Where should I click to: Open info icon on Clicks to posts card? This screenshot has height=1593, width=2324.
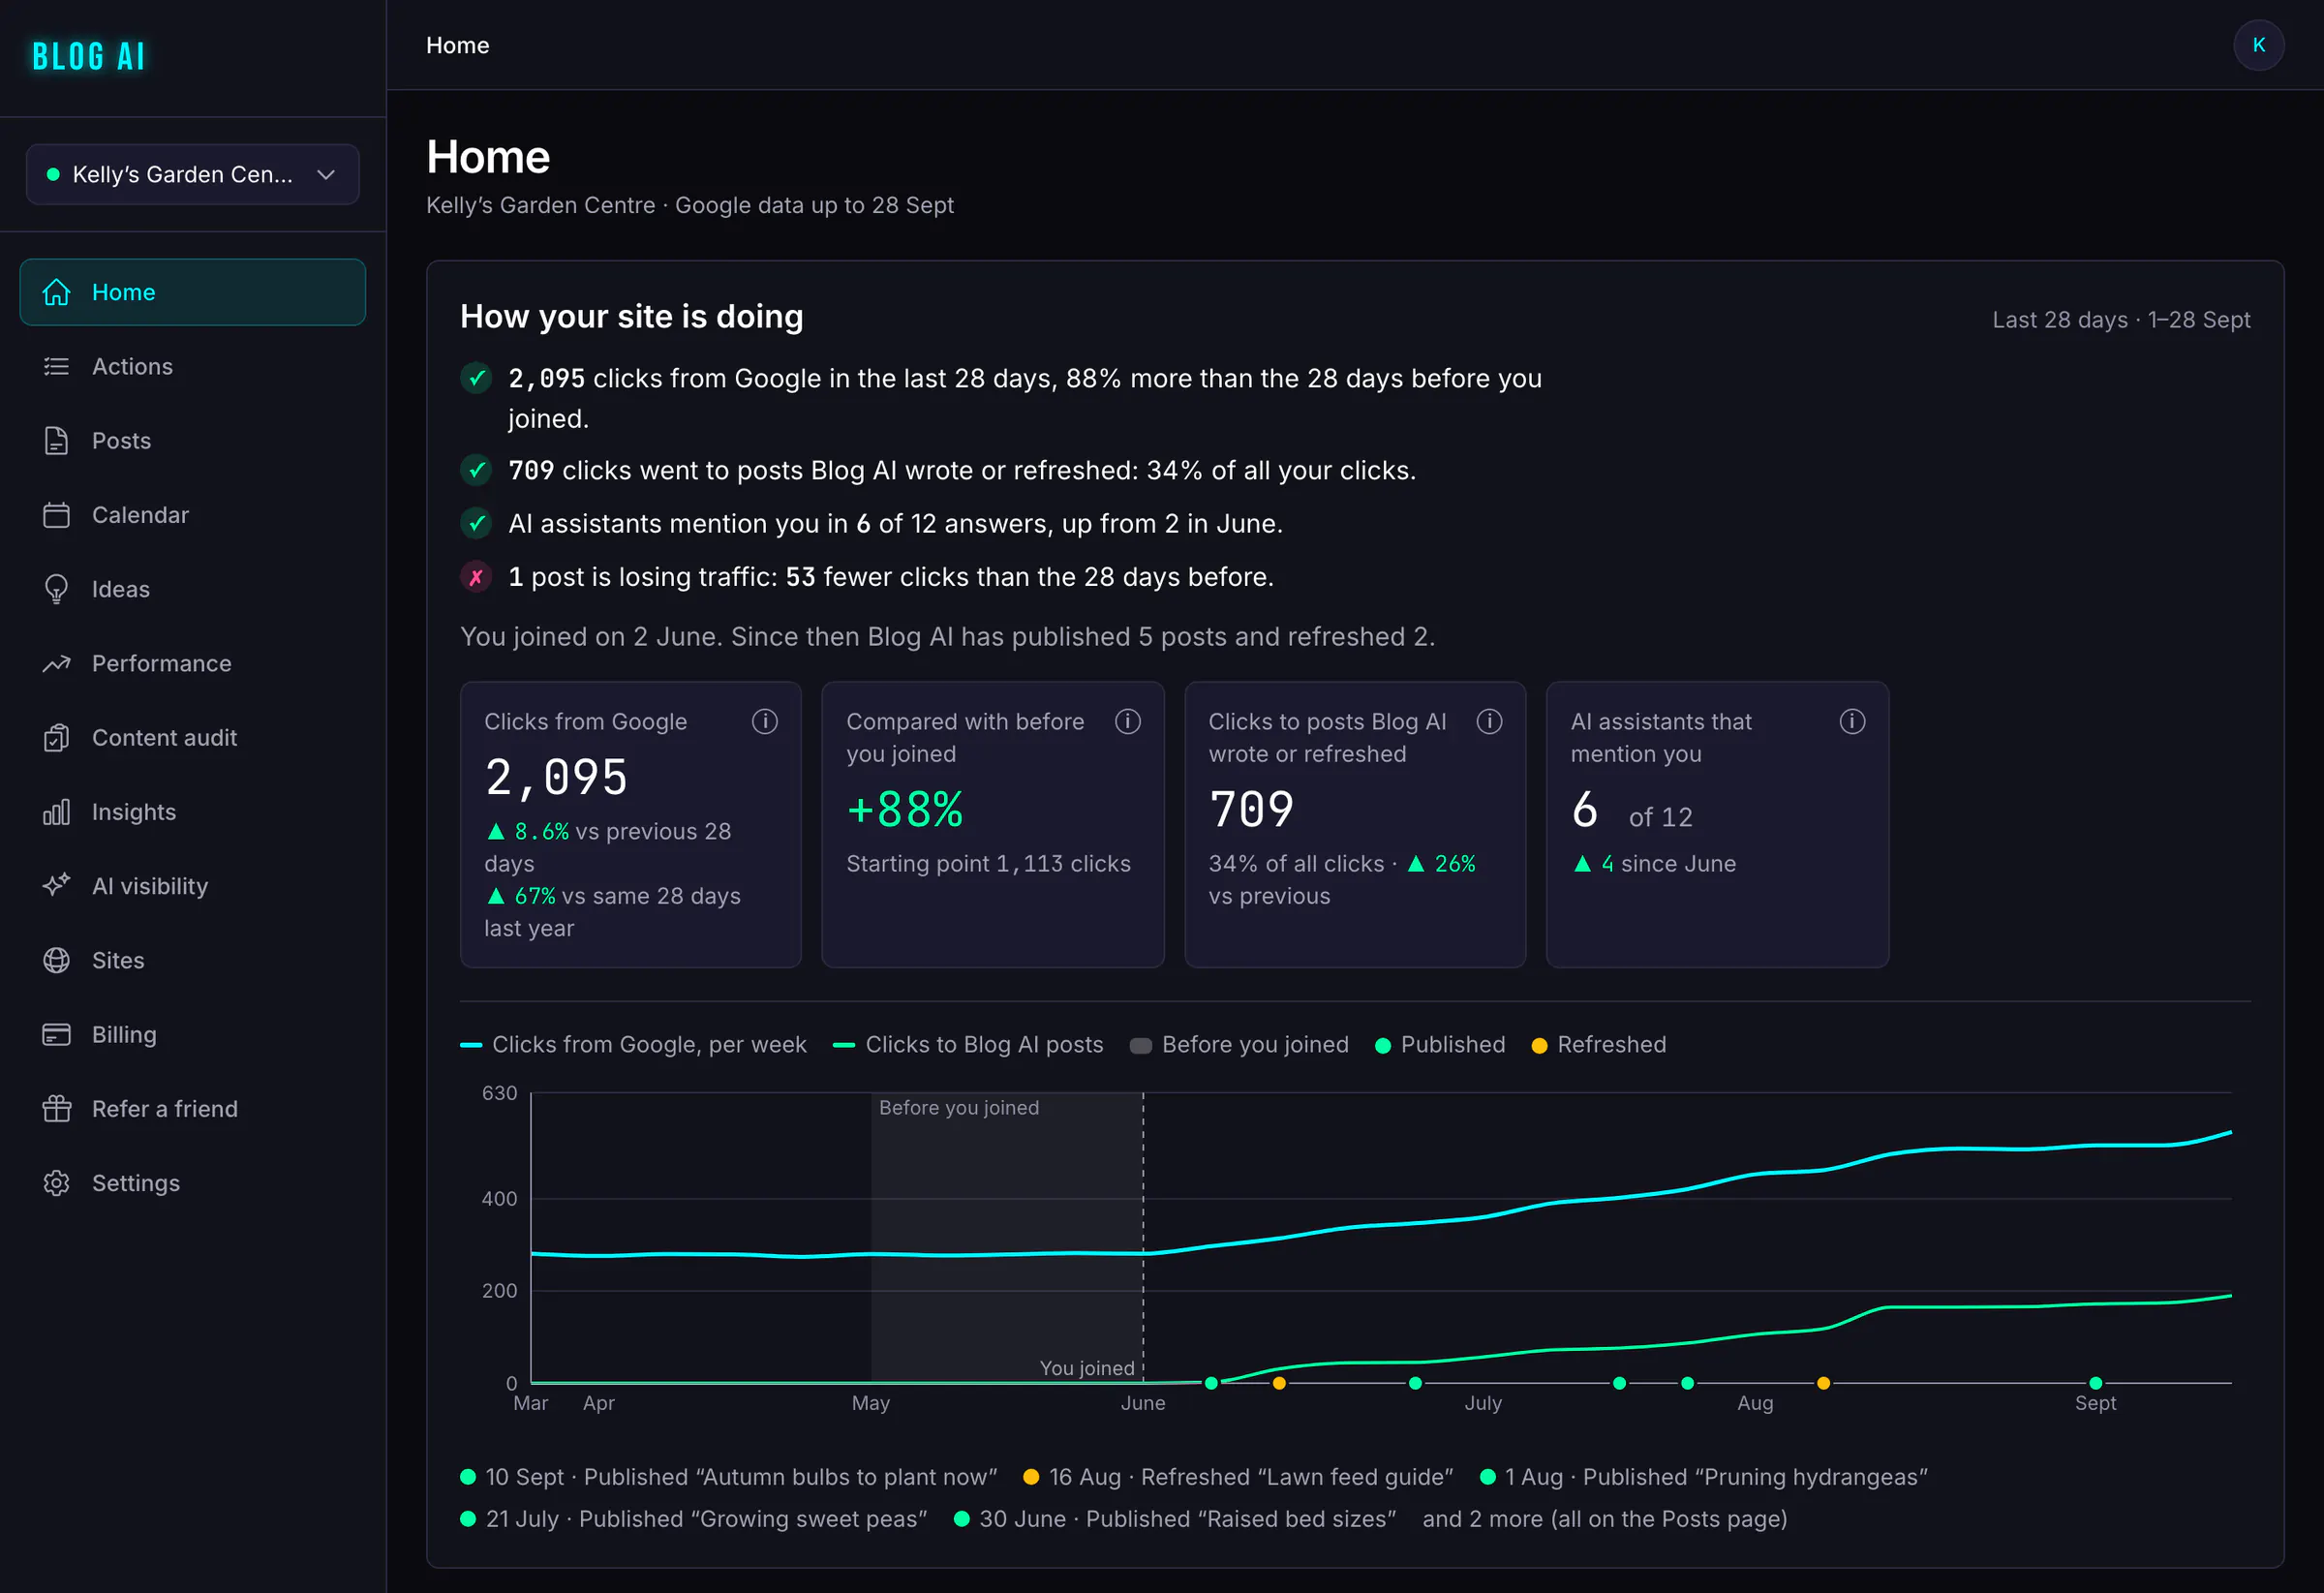click(x=1490, y=721)
